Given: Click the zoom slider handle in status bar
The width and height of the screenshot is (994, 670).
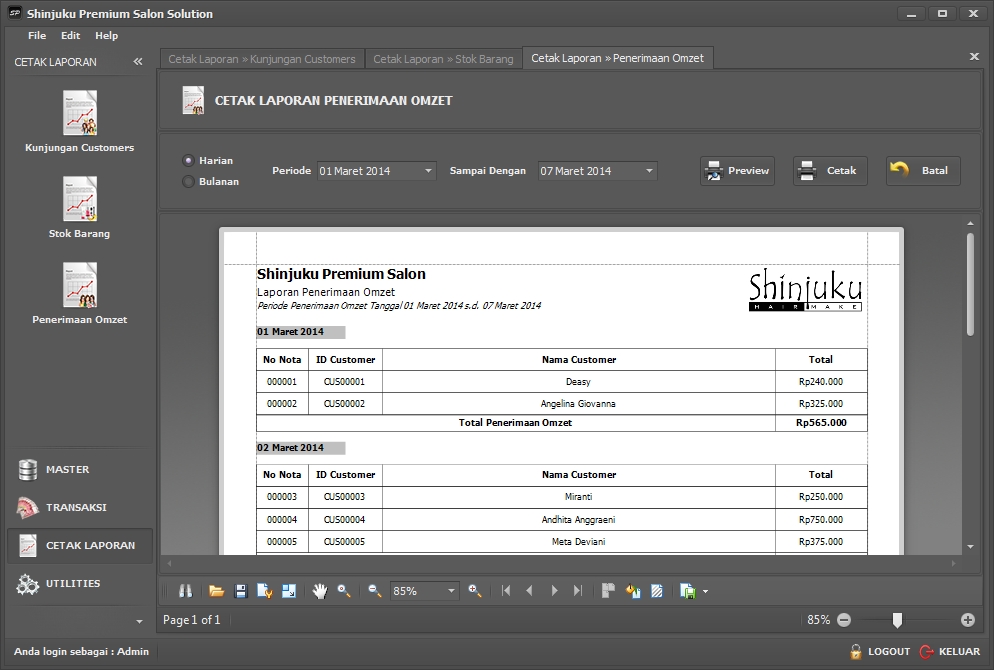Looking at the screenshot, I should click(x=897, y=620).
